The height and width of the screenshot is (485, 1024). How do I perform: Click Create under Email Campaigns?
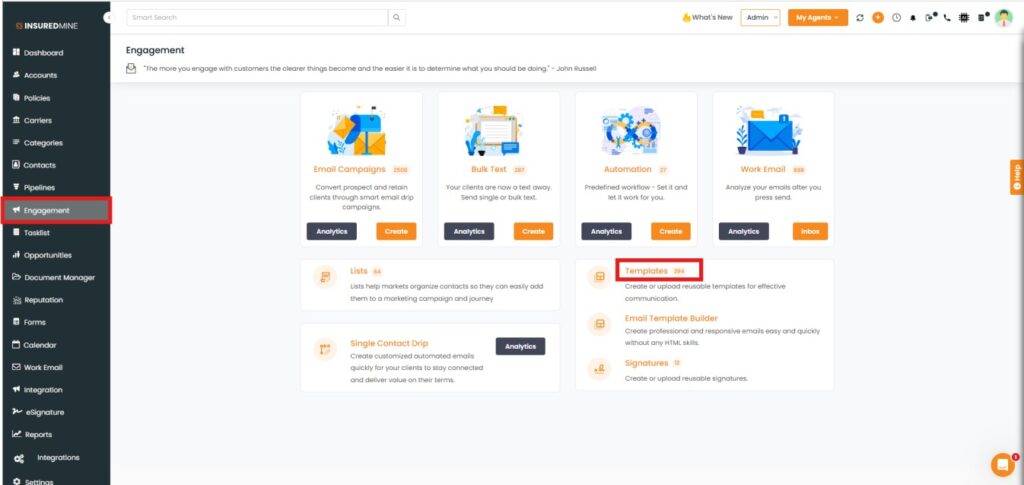pos(396,231)
